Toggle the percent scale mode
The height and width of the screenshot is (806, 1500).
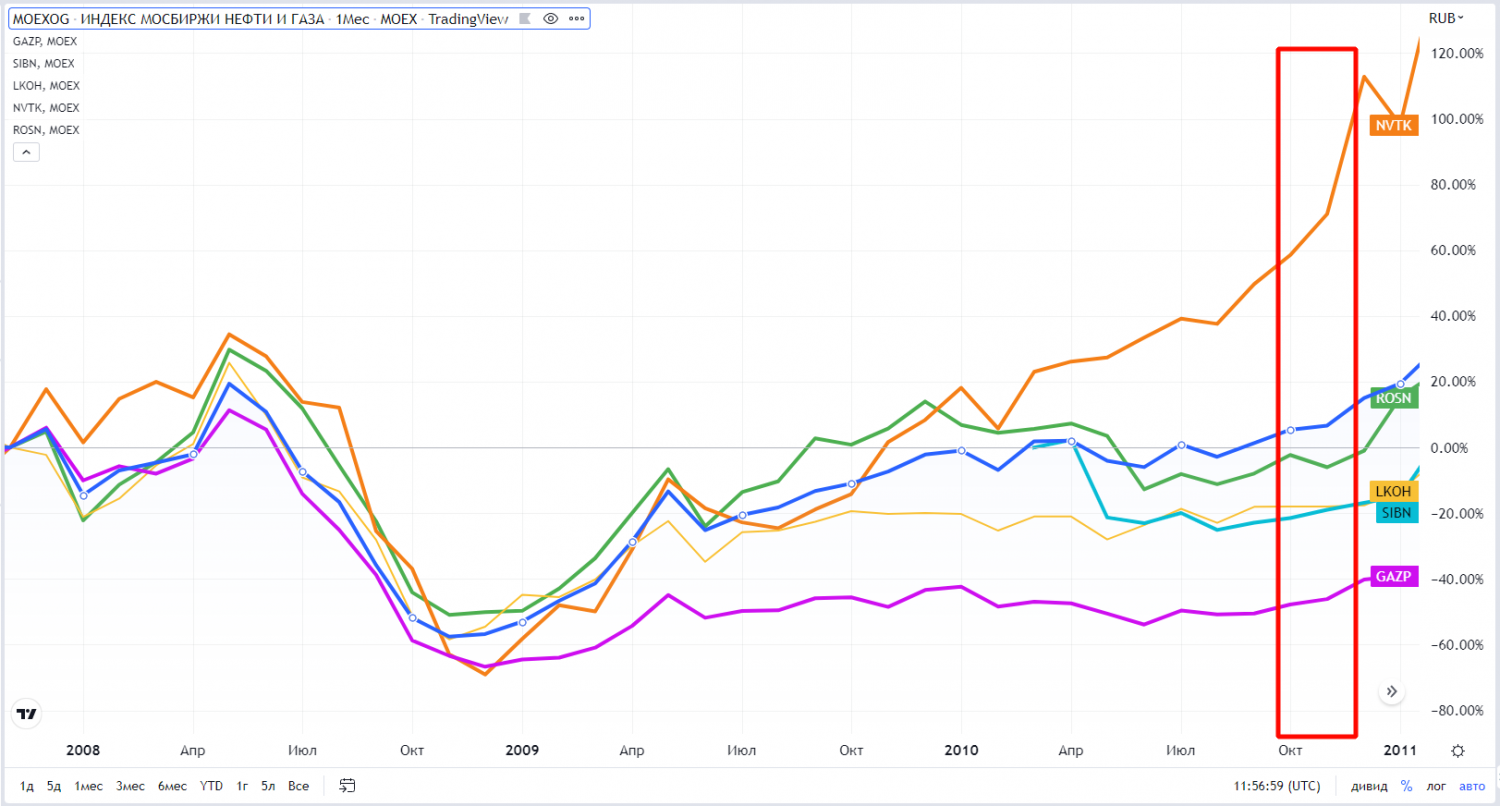pos(1406,785)
